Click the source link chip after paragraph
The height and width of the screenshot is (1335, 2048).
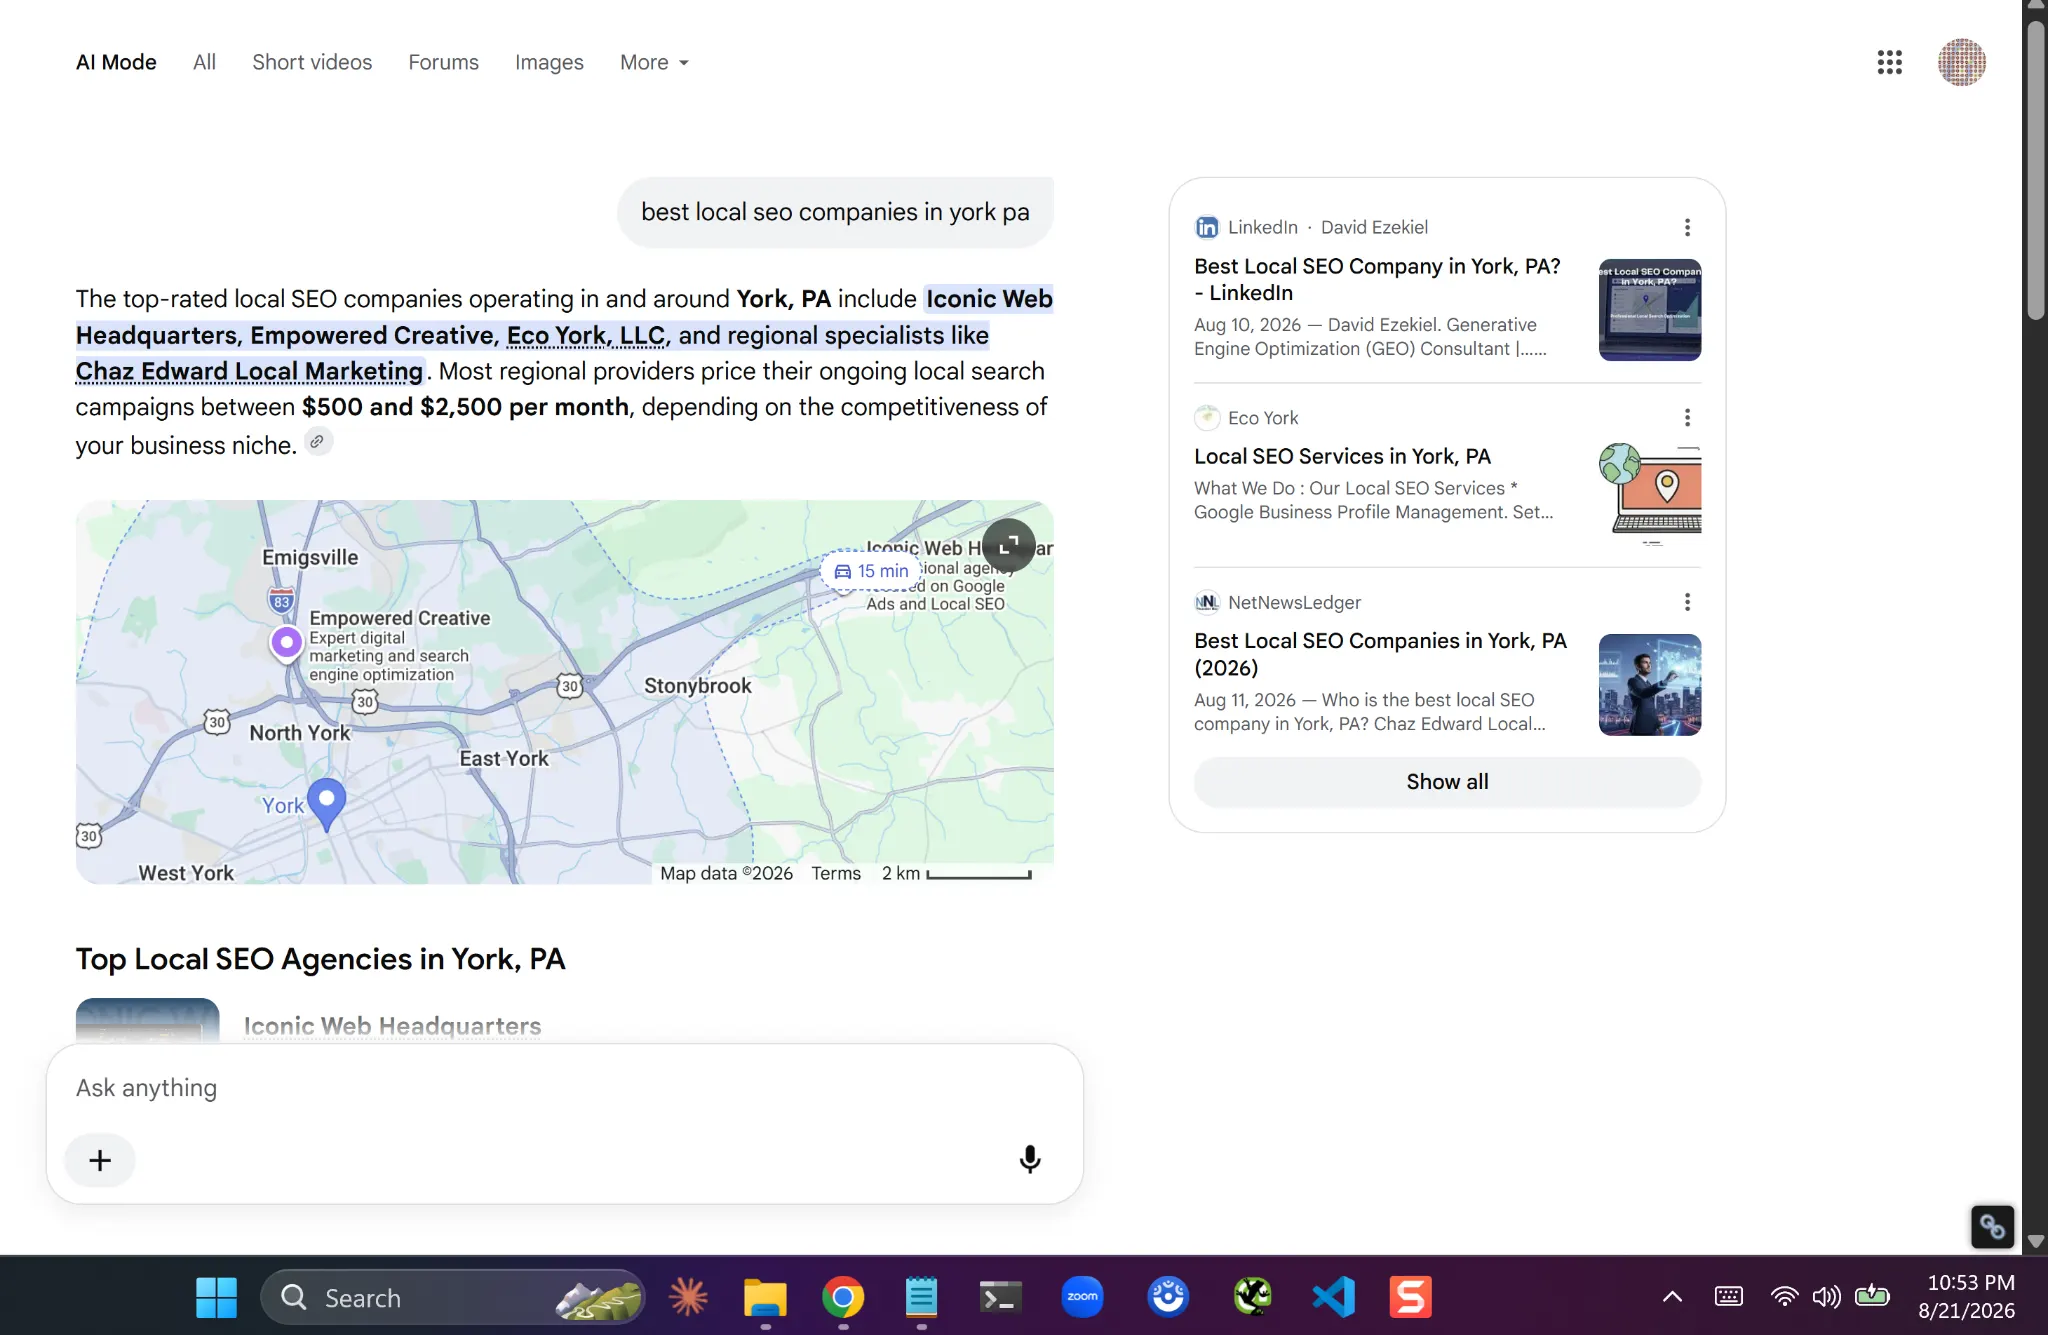[x=317, y=442]
